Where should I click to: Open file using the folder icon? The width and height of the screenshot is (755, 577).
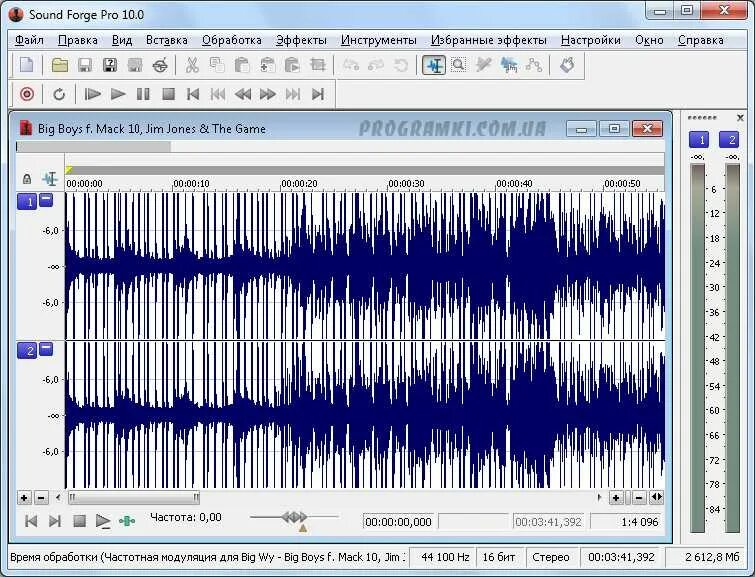60,65
